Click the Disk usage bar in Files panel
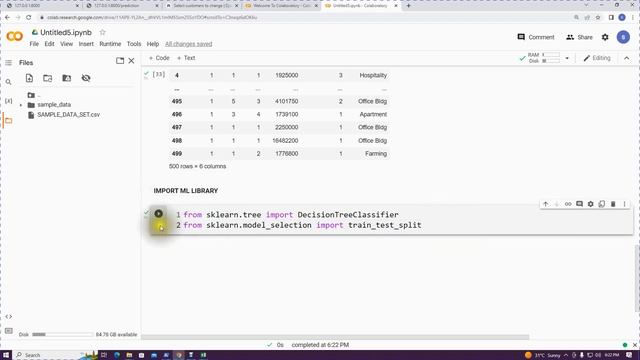Viewport: 640px width, 360px height. [x=62, y=335]
